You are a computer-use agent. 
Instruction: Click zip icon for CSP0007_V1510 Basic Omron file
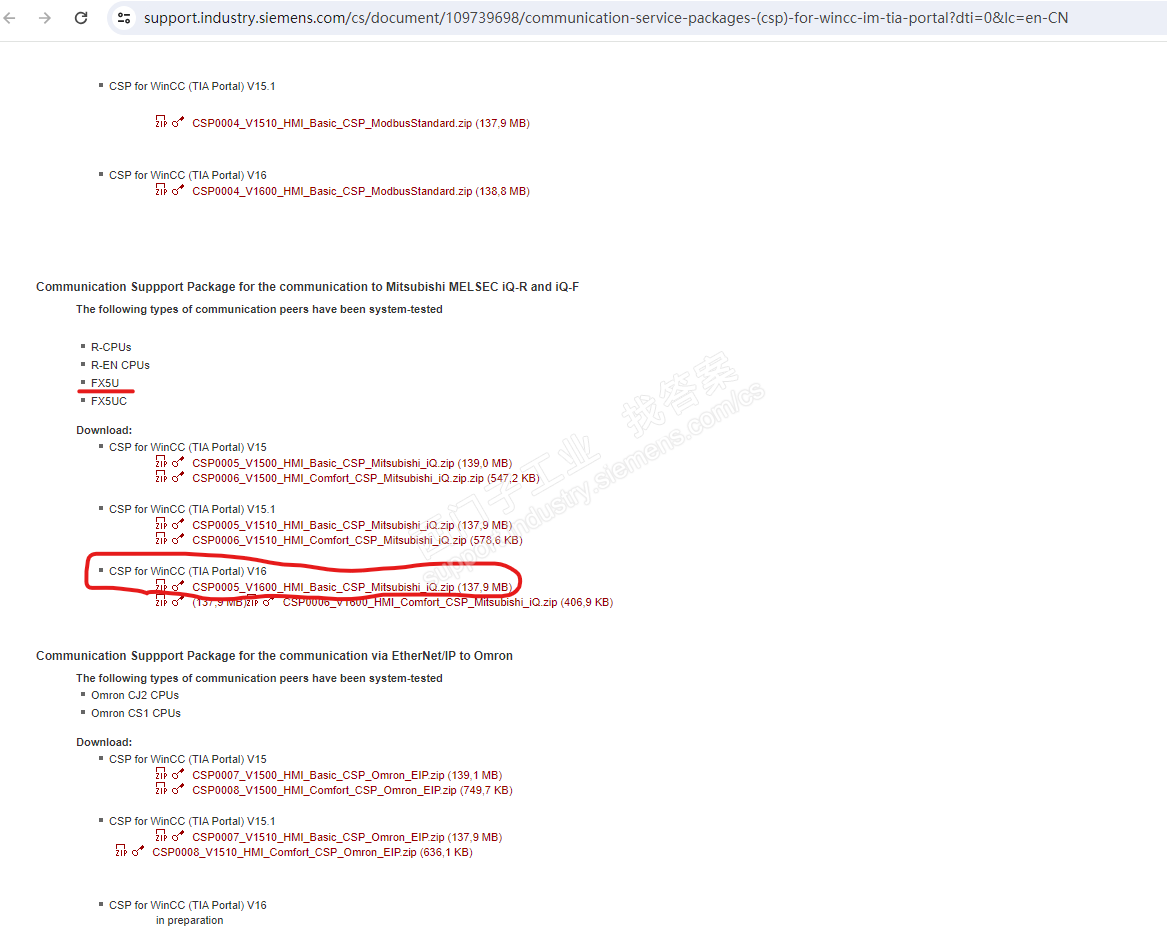coord(161,835)
